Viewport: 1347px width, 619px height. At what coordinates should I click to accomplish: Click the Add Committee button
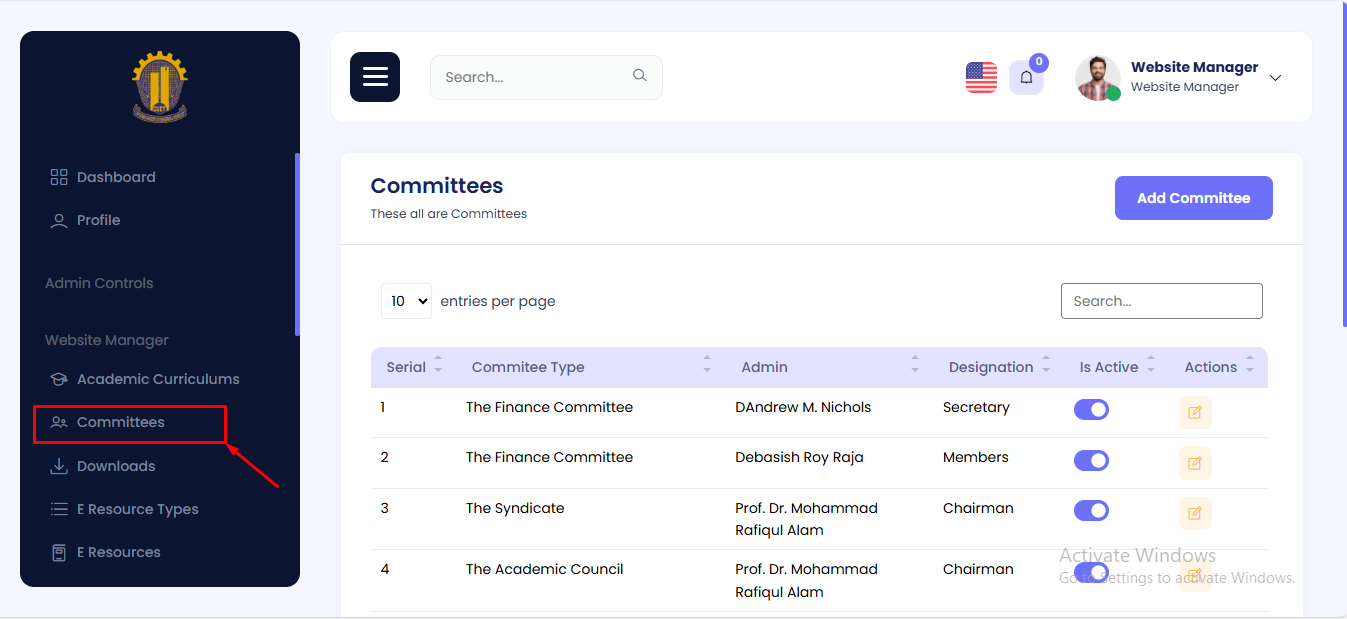pos(1193,198)
